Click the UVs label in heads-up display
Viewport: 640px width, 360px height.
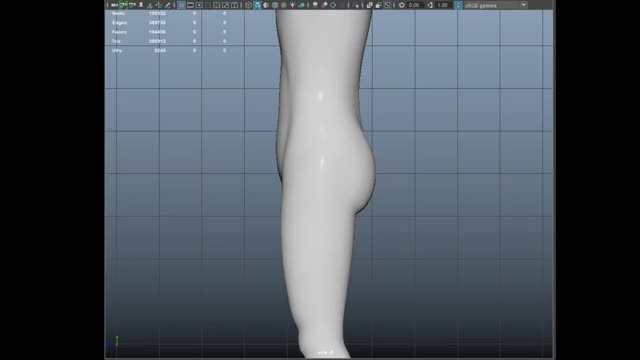pos(117,51)
